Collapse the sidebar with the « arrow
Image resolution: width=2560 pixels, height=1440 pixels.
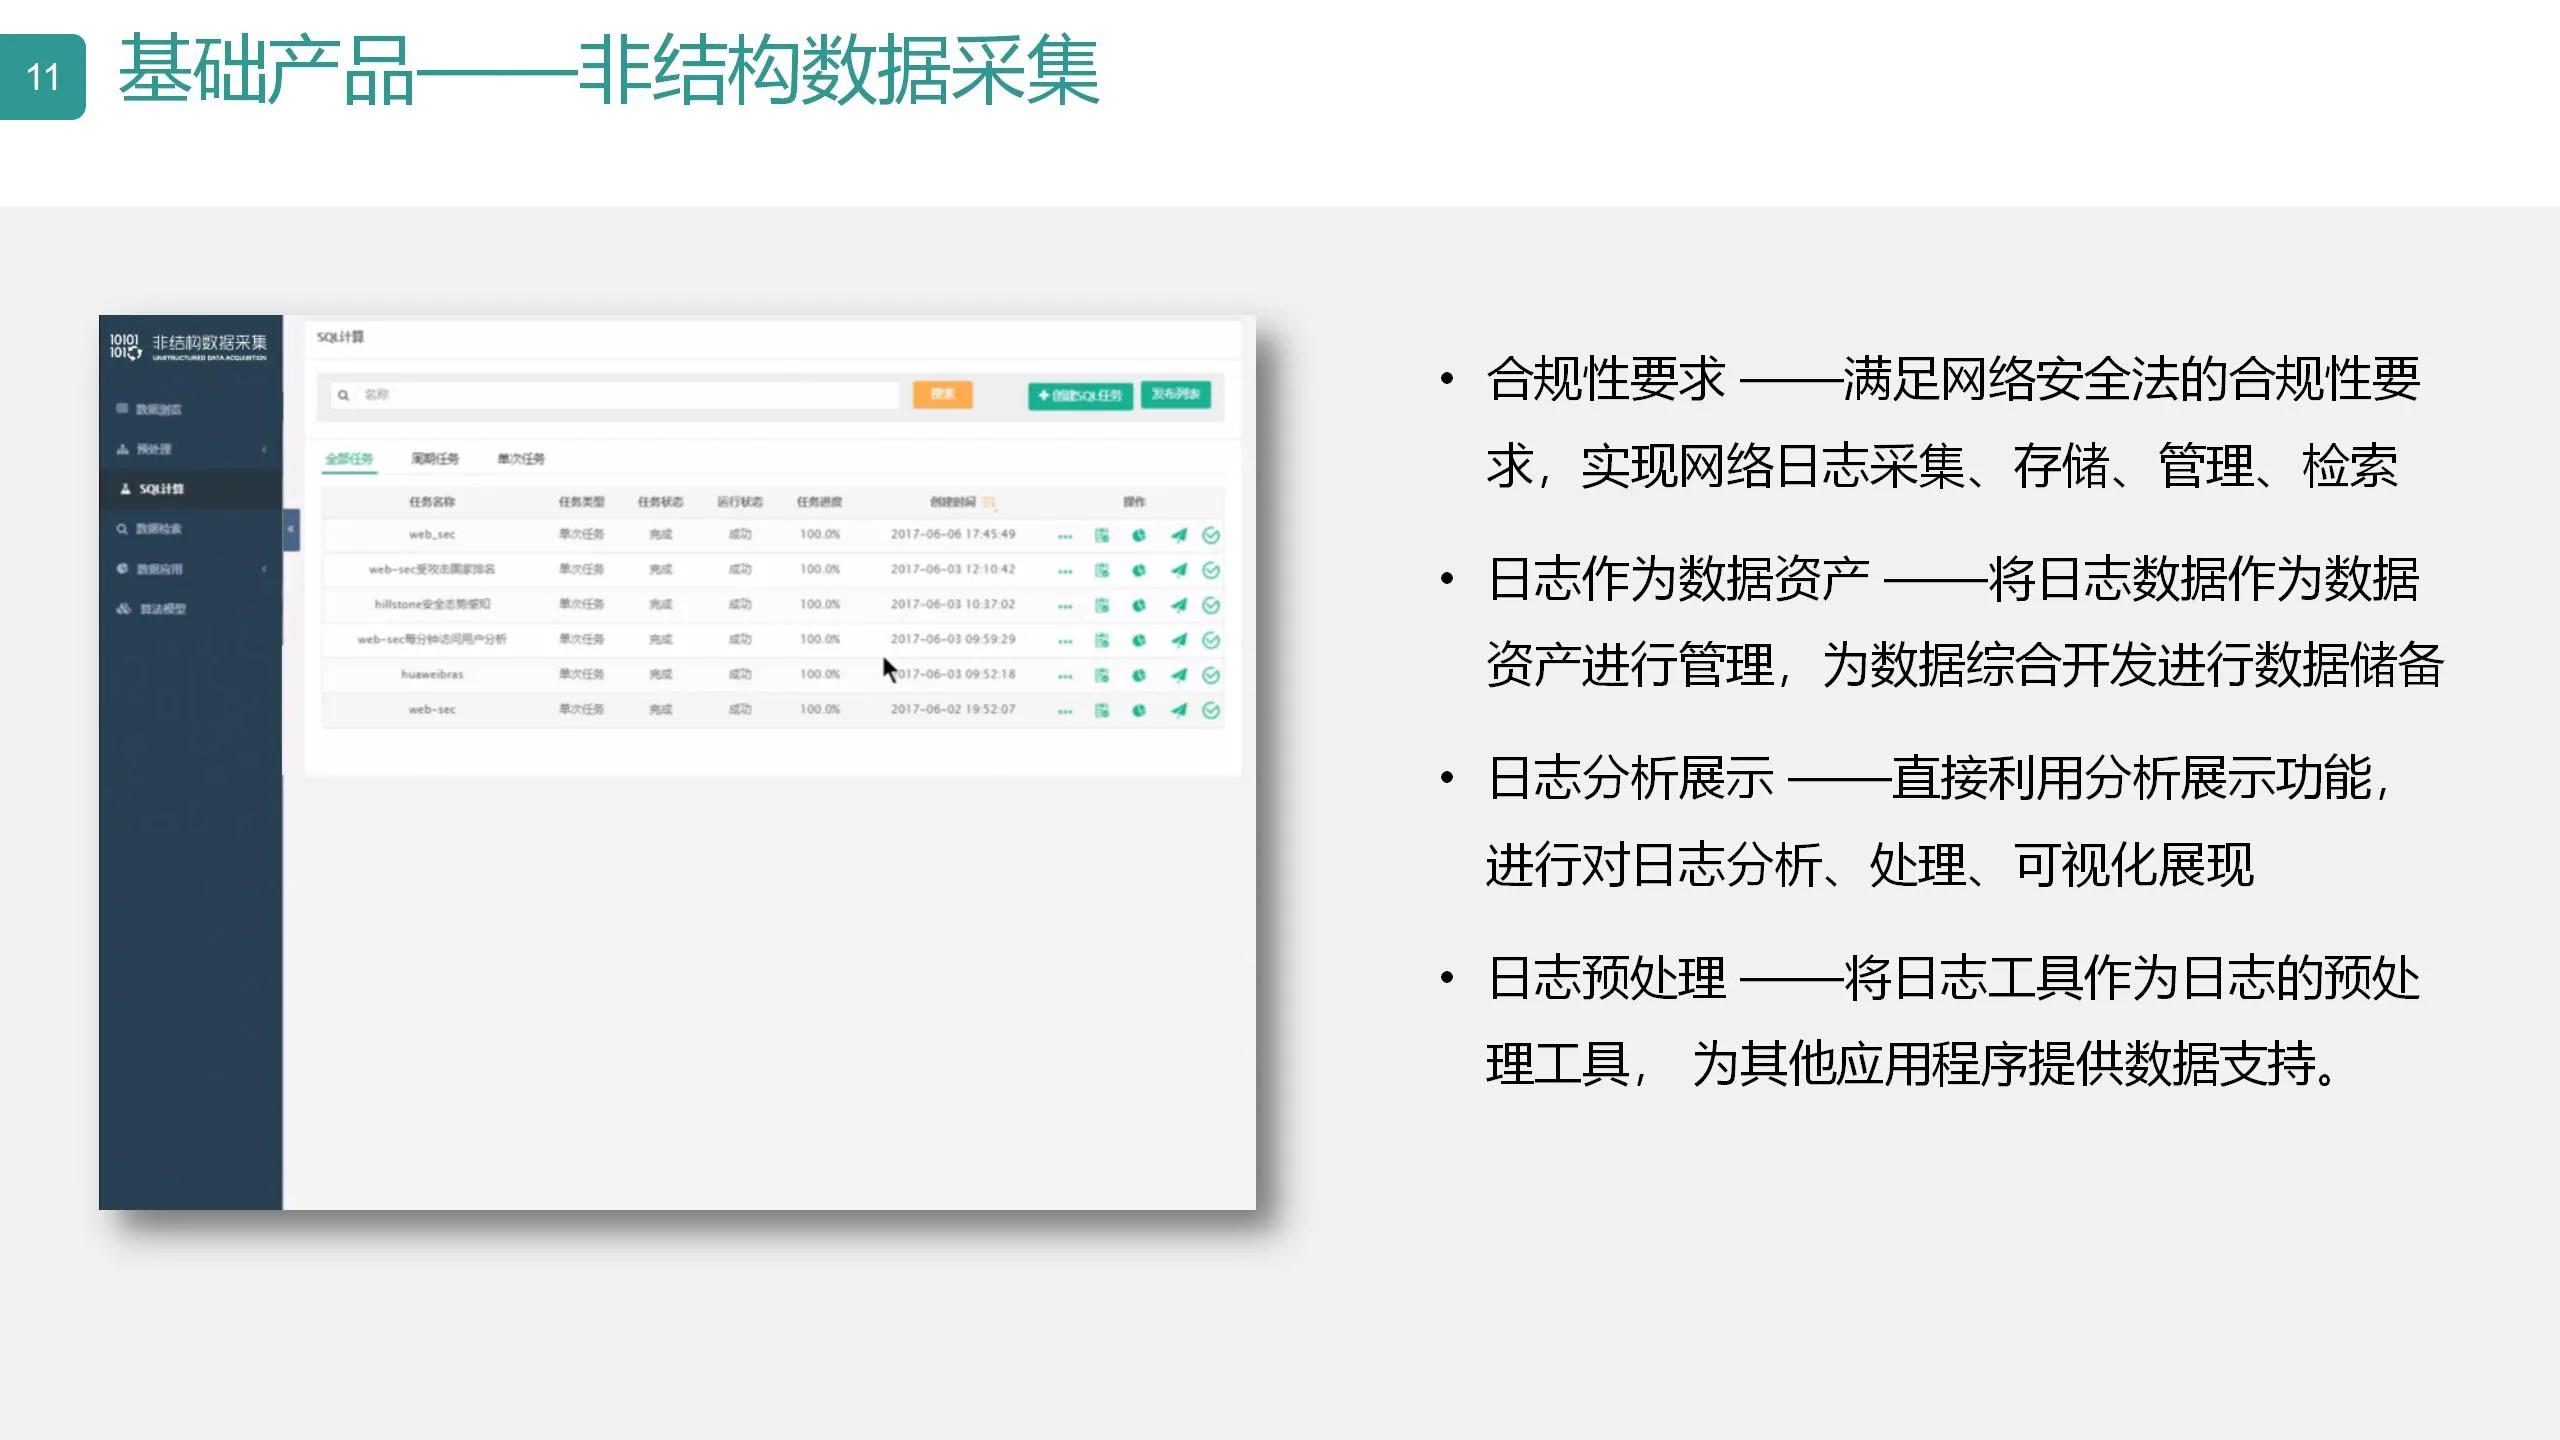[290, 529]
